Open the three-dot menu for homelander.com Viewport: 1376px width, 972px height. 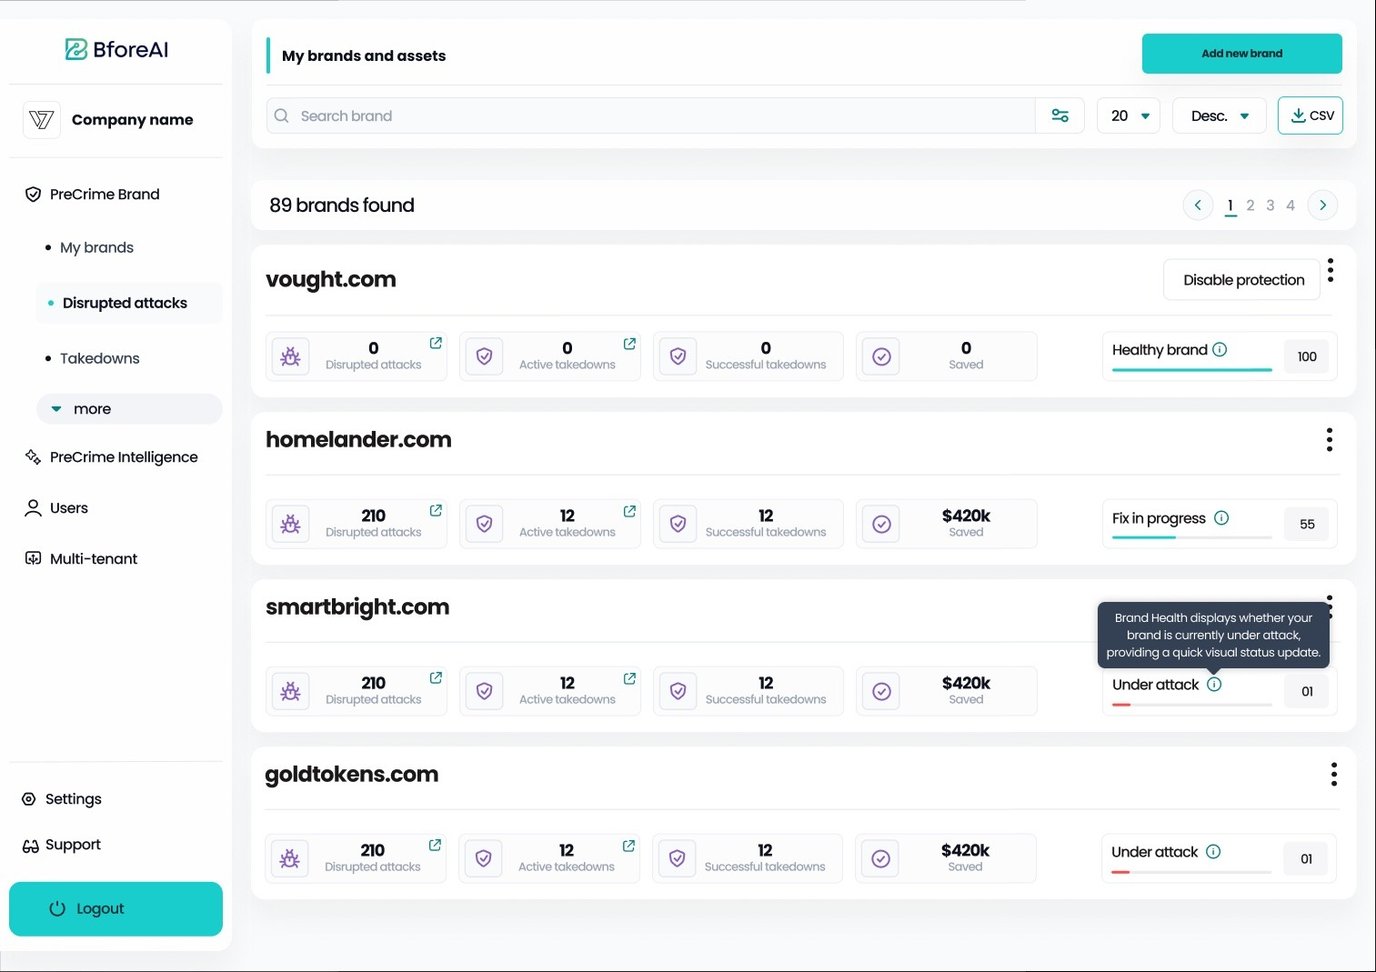click(x=1329, y=440)
